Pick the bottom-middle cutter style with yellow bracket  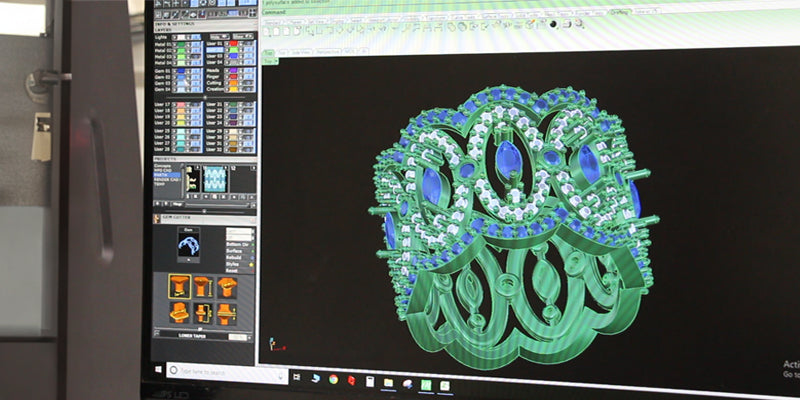click(x=203, y=313)
